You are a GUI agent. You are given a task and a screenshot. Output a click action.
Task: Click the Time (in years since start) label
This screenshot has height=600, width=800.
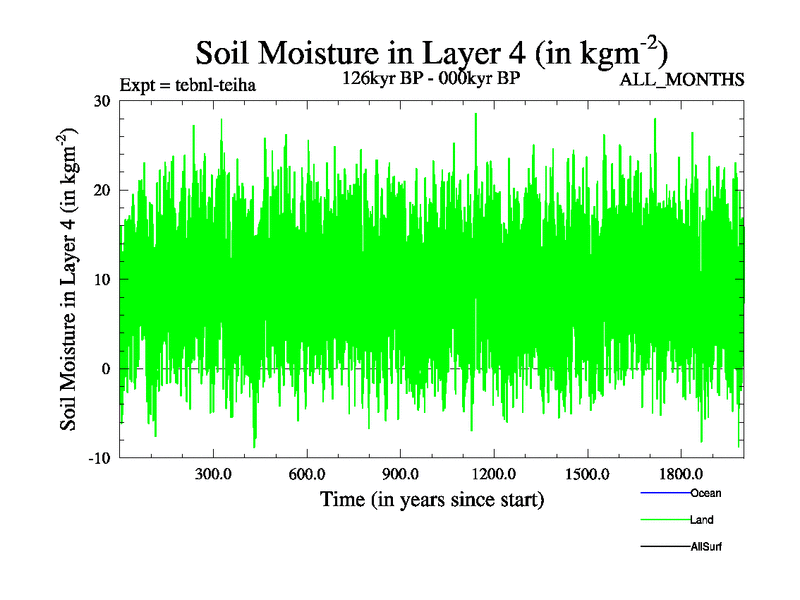click(x=432, y=499)
